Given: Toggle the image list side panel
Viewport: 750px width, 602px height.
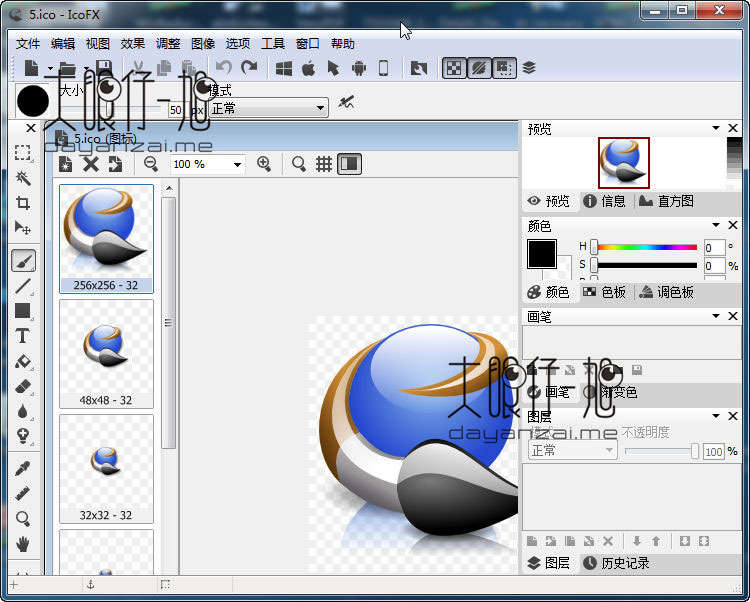Looking at the screenshot, I should coord(349,164).
